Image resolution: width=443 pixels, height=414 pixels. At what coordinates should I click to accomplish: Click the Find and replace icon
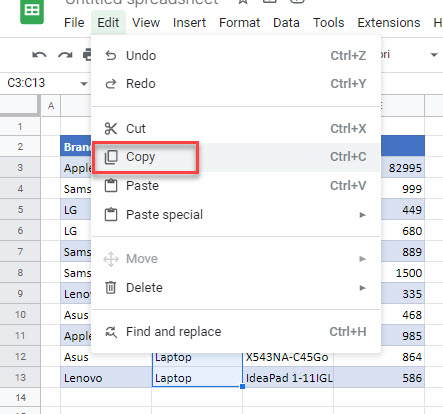111,332
